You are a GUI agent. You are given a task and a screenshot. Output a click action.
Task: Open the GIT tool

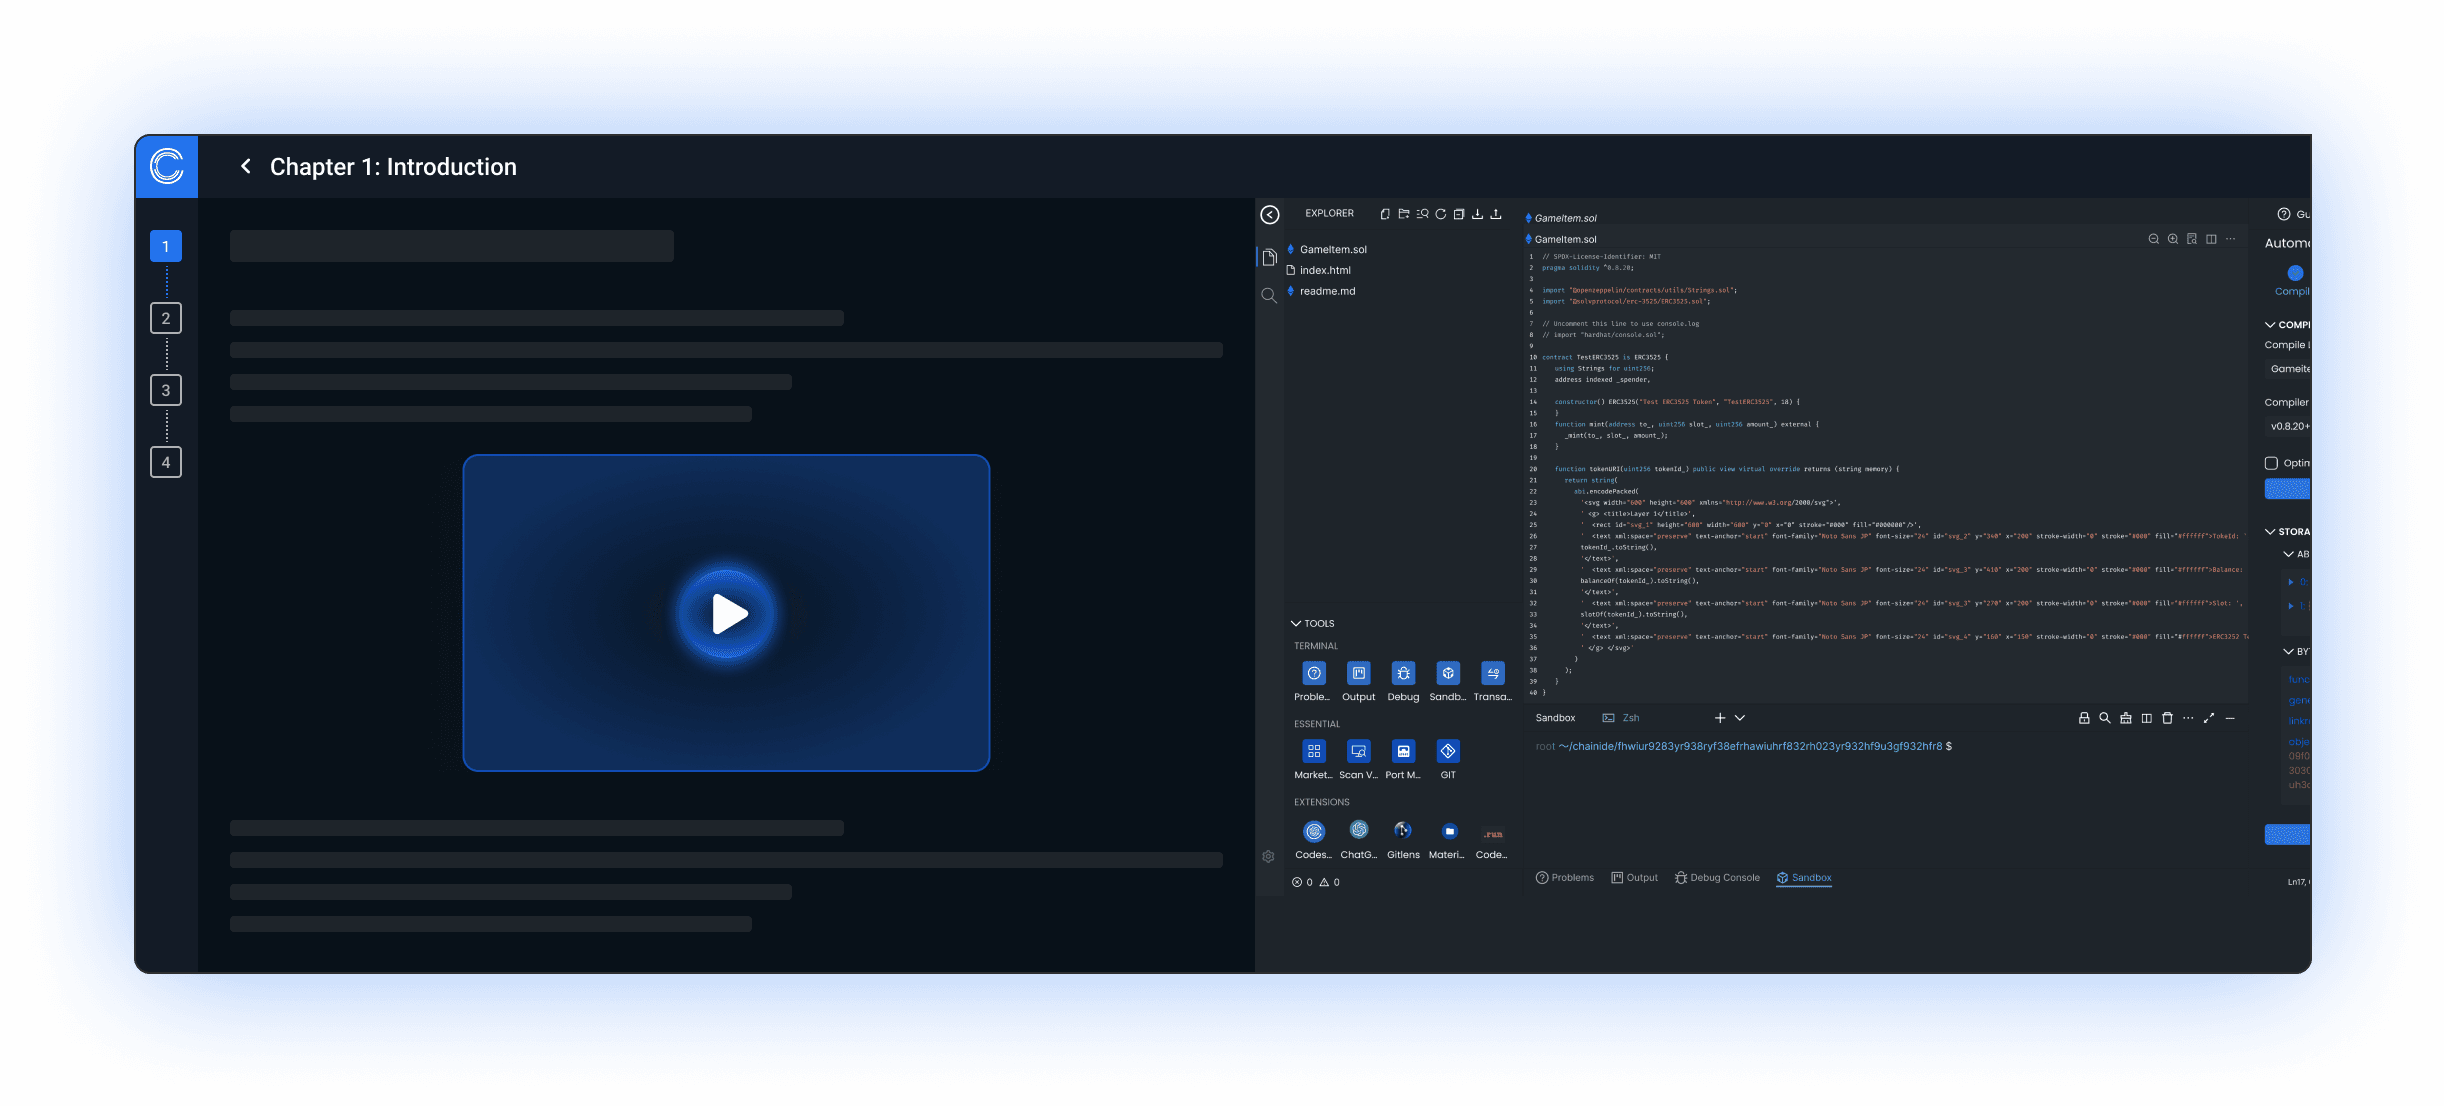click(1447, 752)
